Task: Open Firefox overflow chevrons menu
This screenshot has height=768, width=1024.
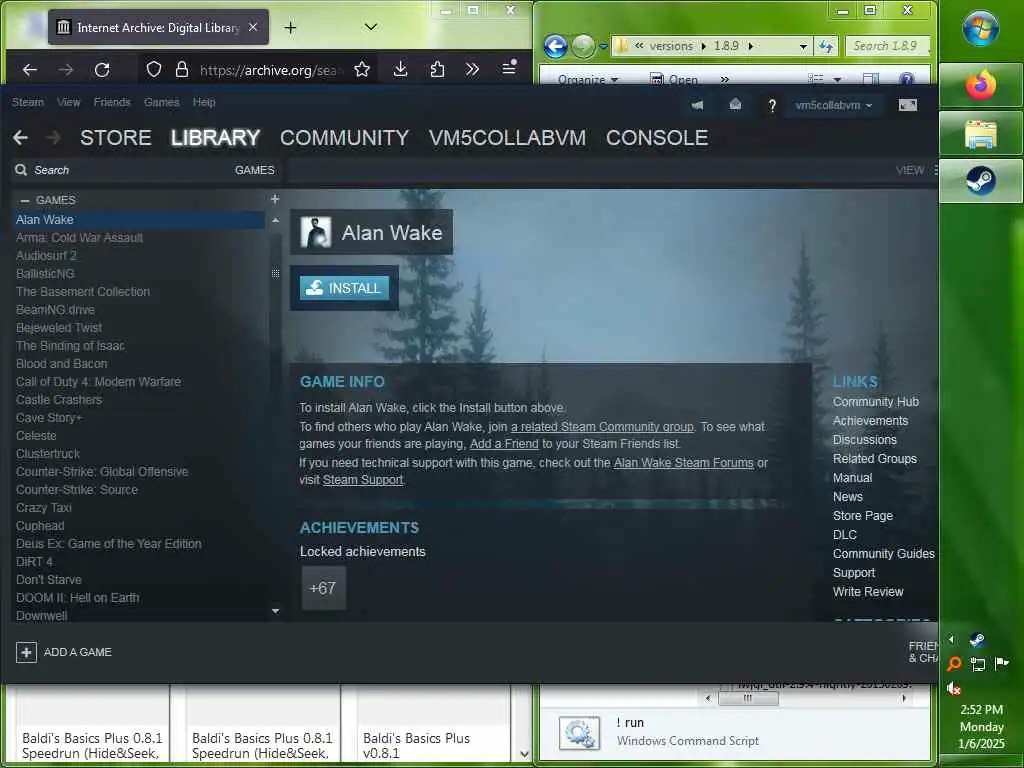Action: pos(472,69)
